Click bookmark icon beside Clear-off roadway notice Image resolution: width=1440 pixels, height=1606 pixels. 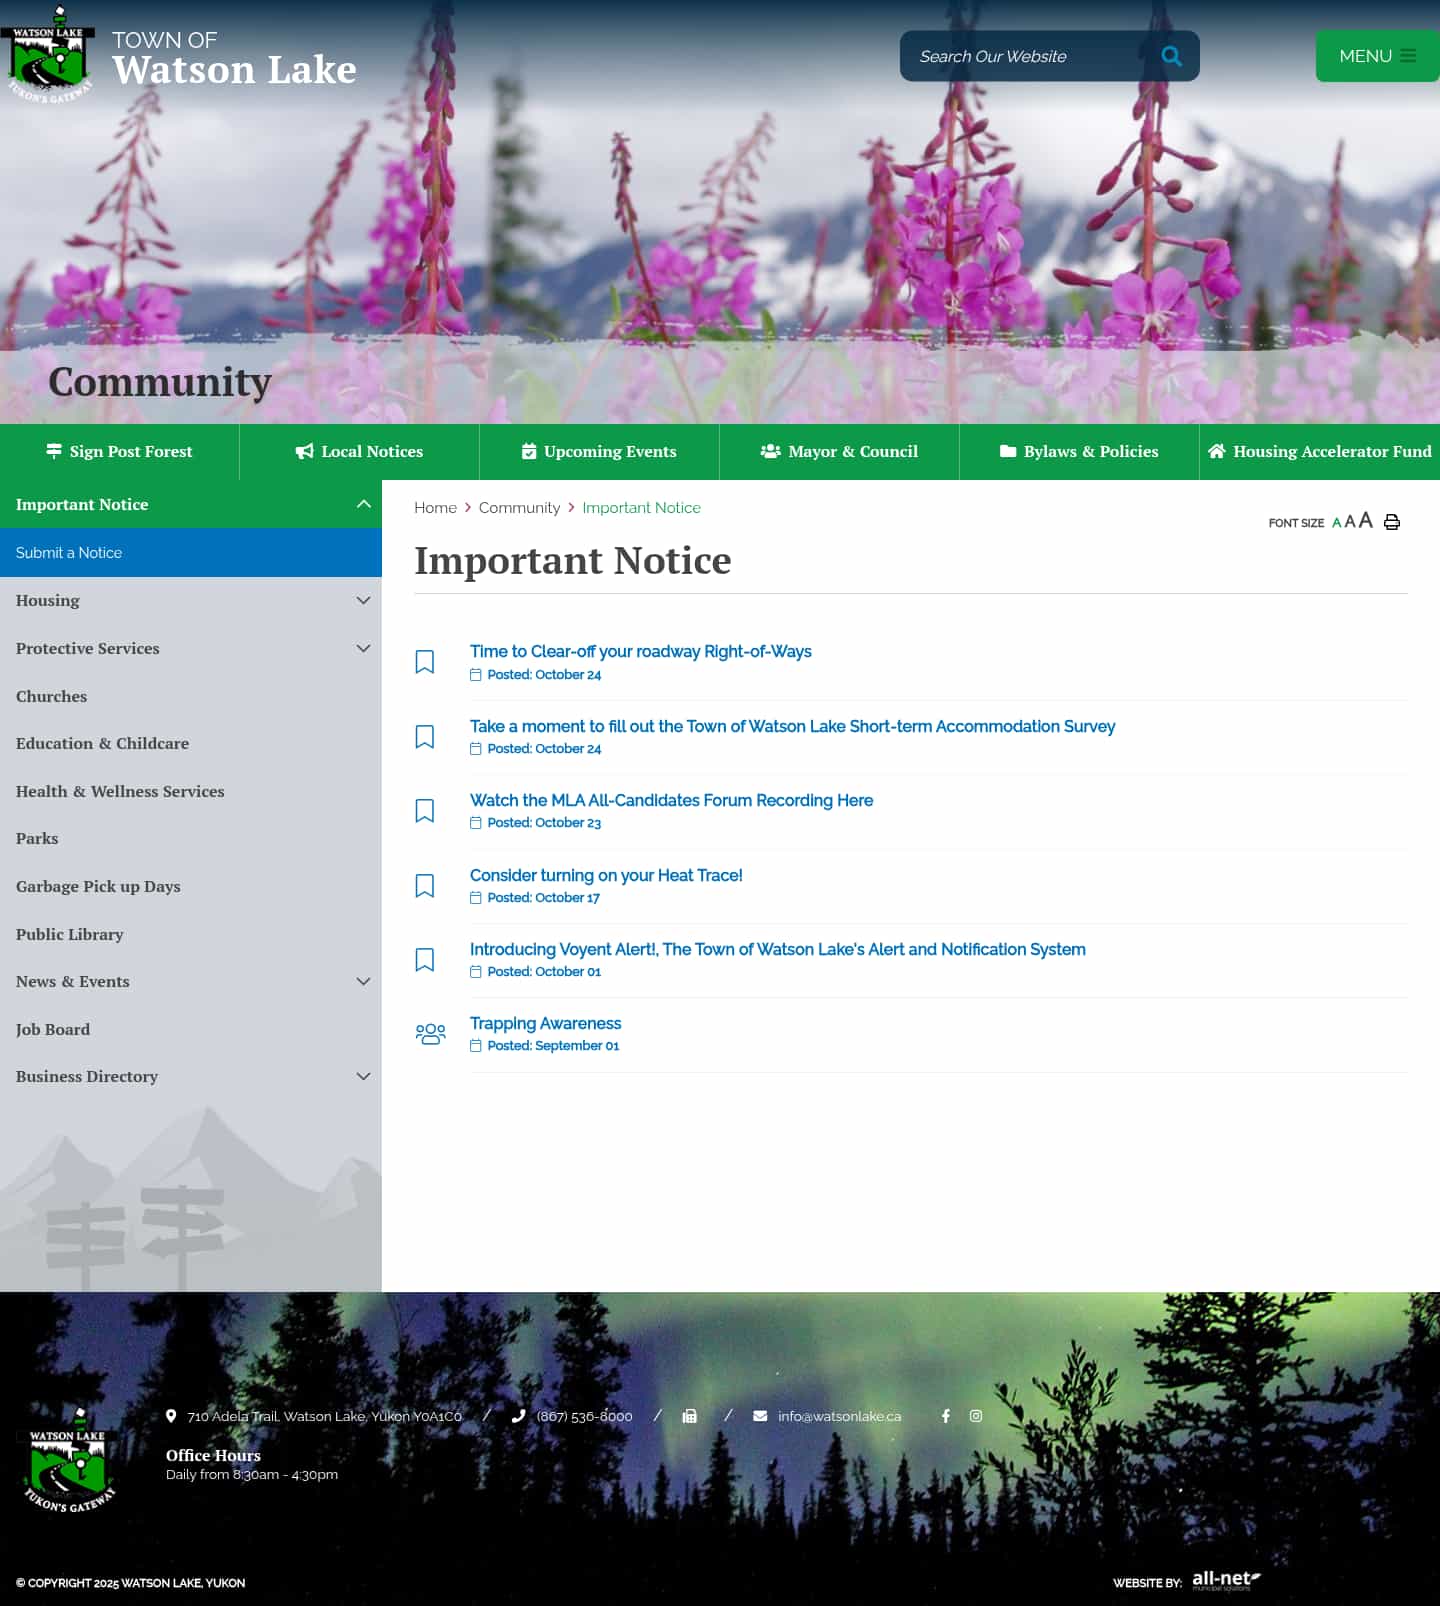(x=424, y=662)
